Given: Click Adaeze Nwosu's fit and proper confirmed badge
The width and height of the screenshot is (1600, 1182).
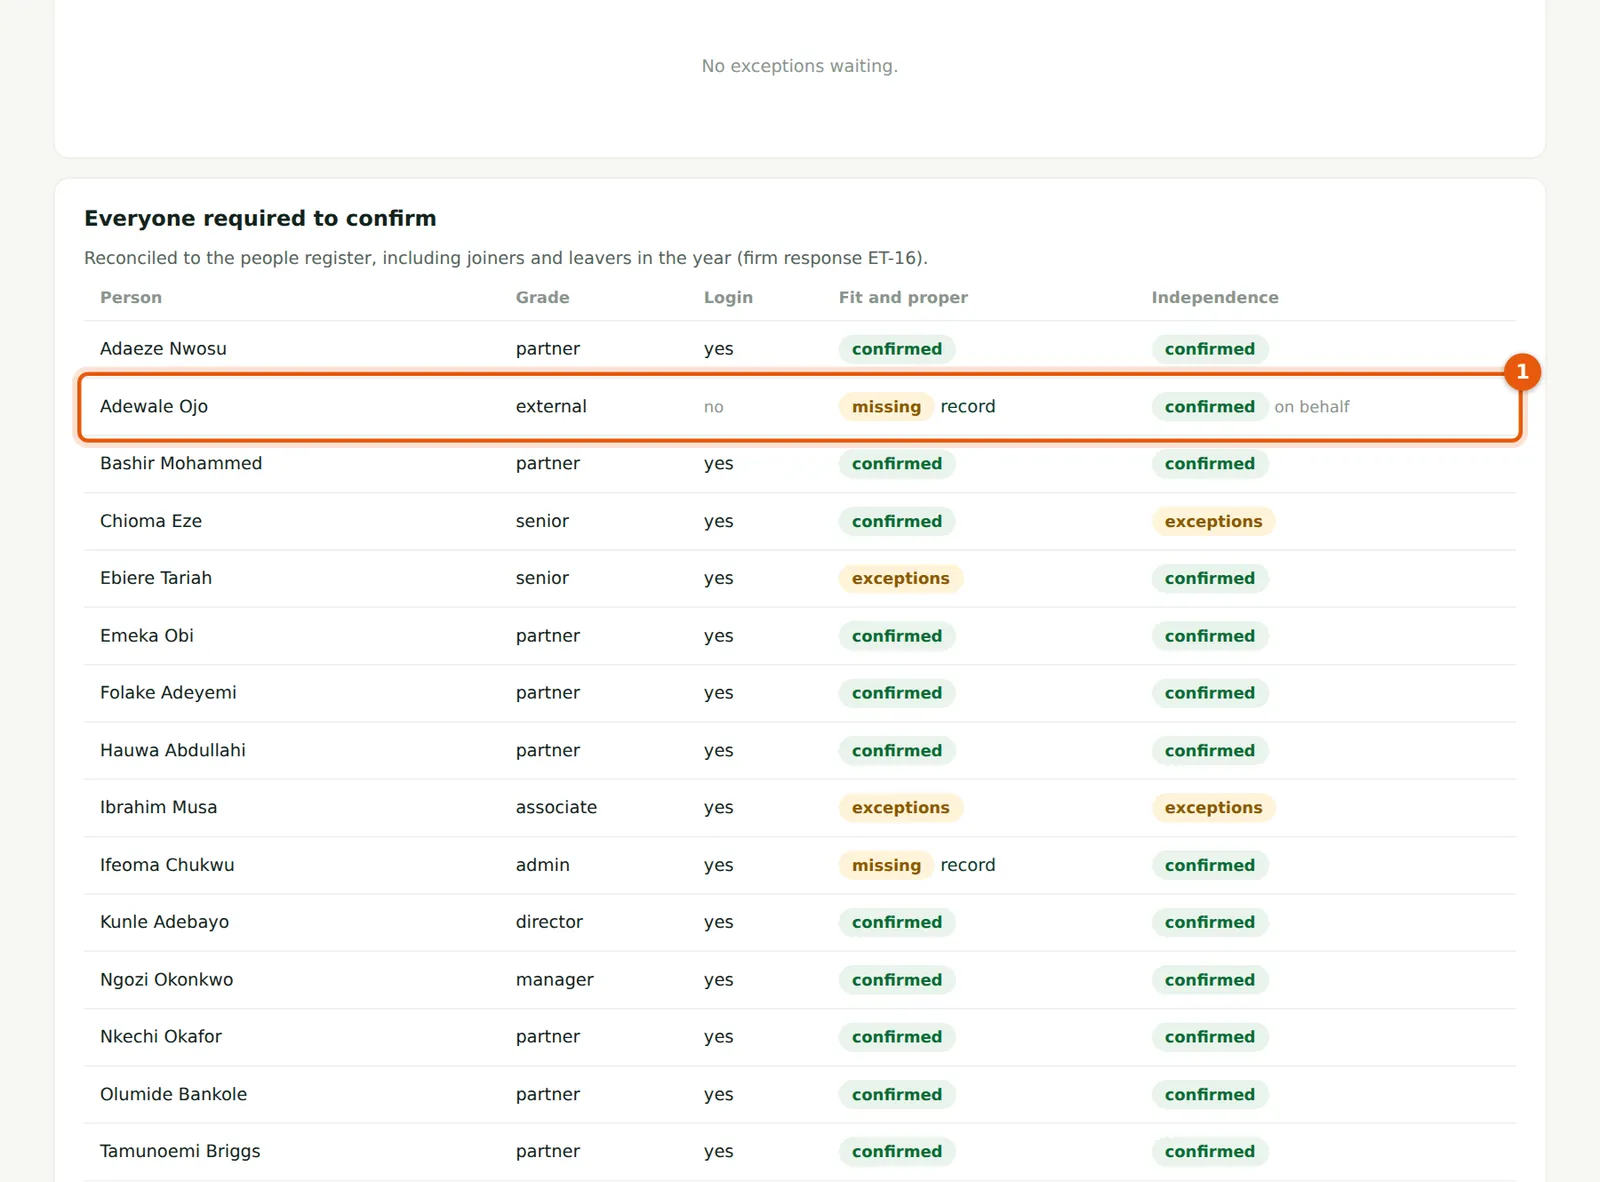Looking at the screenshot, I should click(897, 349).
